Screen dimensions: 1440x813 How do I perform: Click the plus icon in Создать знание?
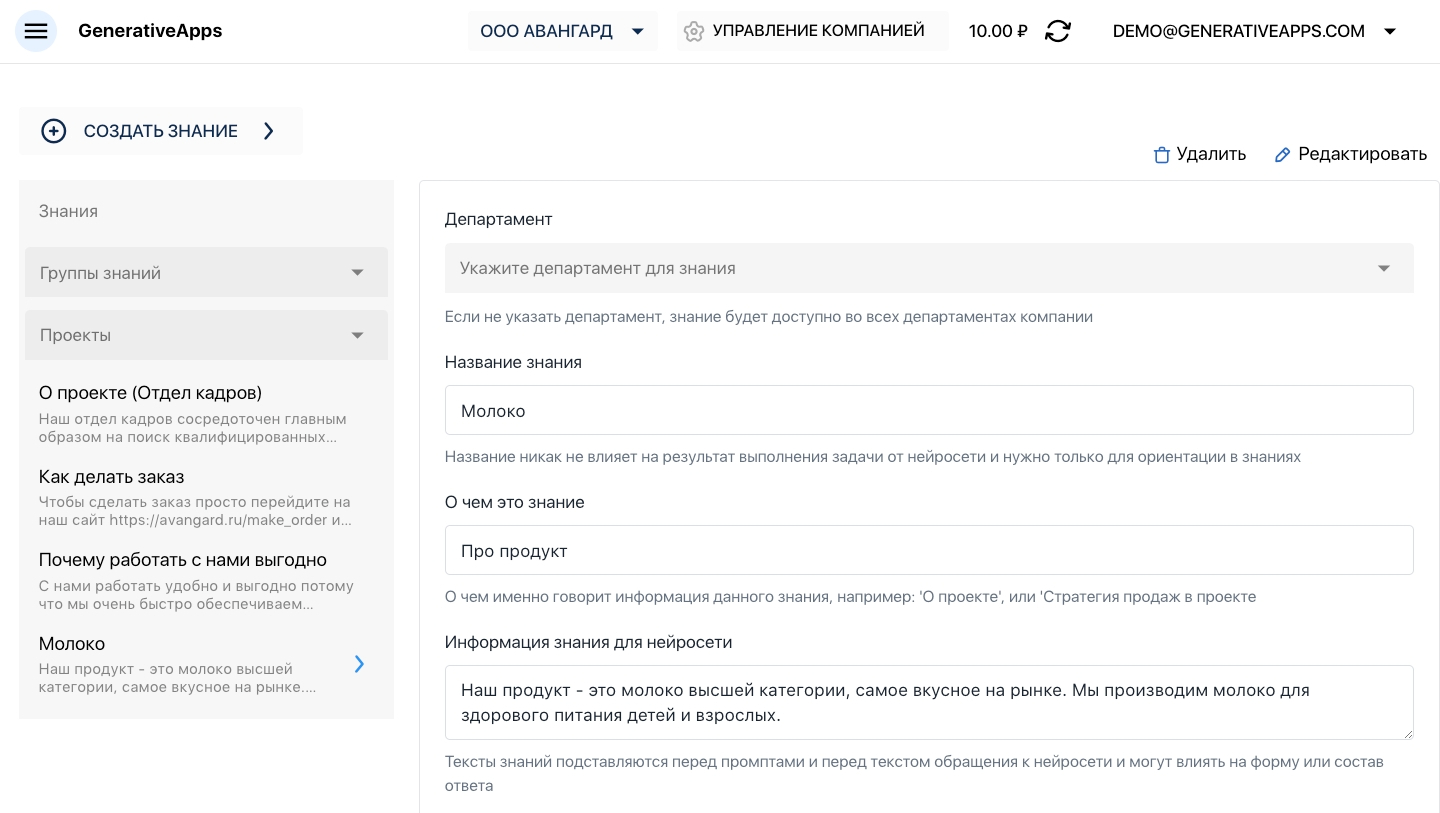pos(54,131)
